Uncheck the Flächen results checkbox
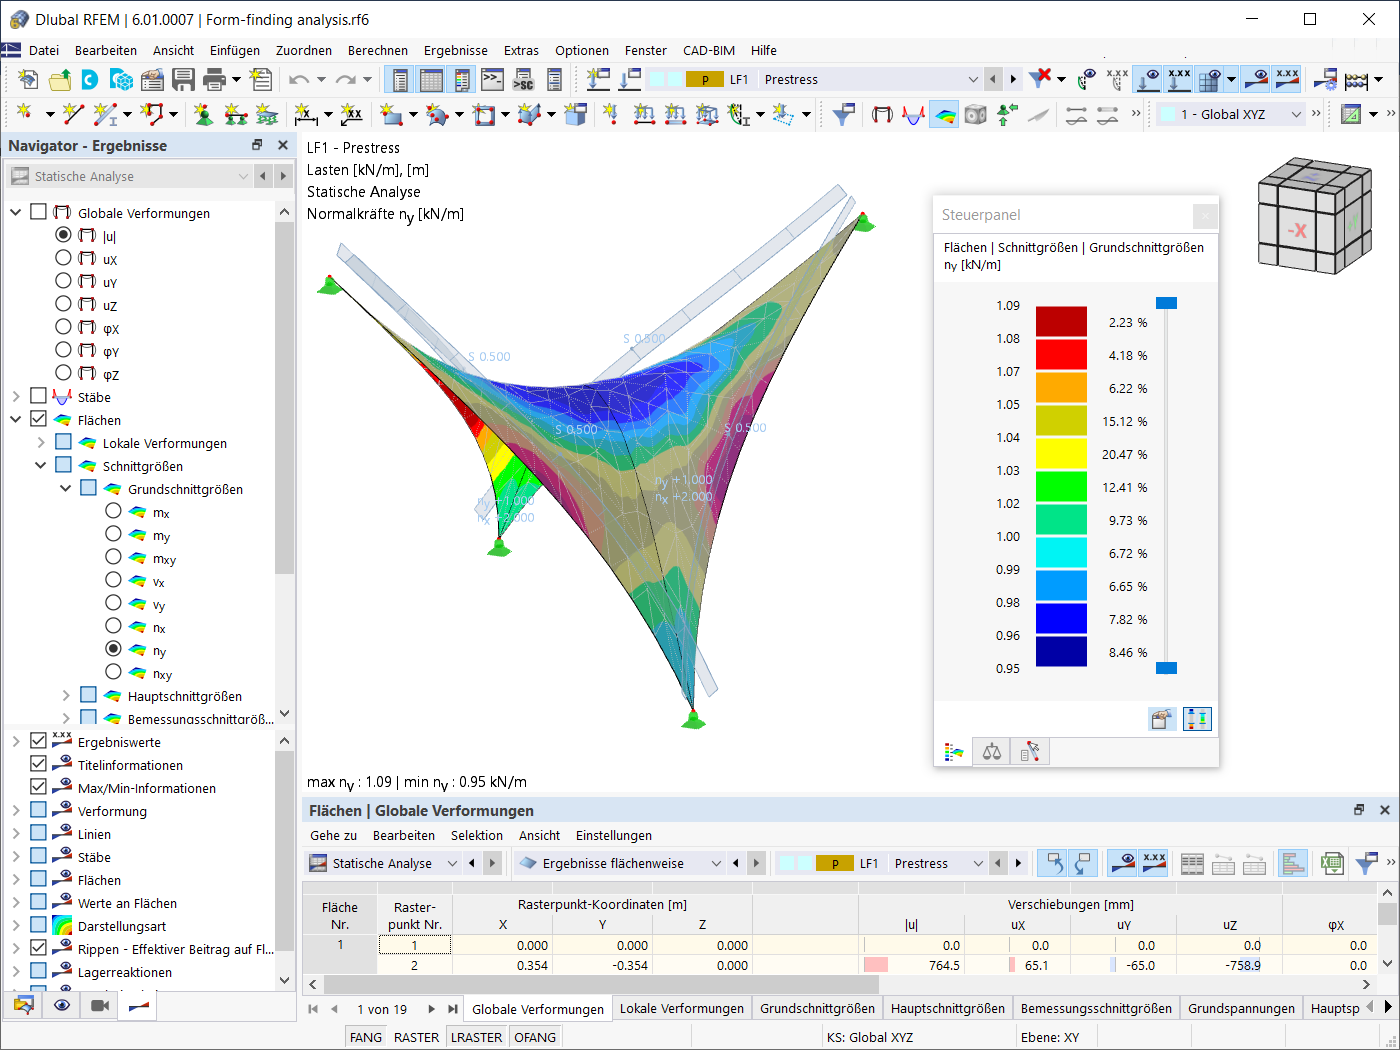This screenshot has width=1400, height=1050. tap(39, 419)
